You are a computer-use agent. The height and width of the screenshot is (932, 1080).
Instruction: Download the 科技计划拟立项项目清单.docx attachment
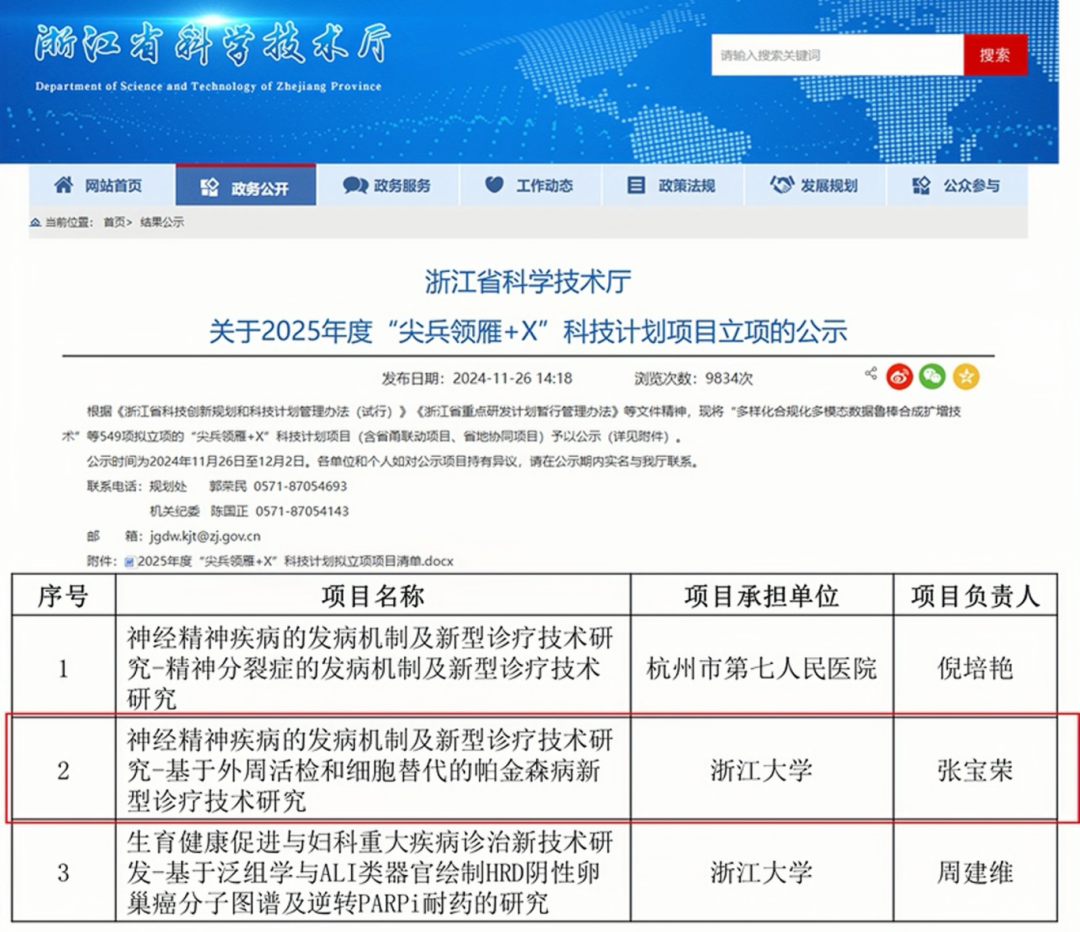(x=295, y=561)
